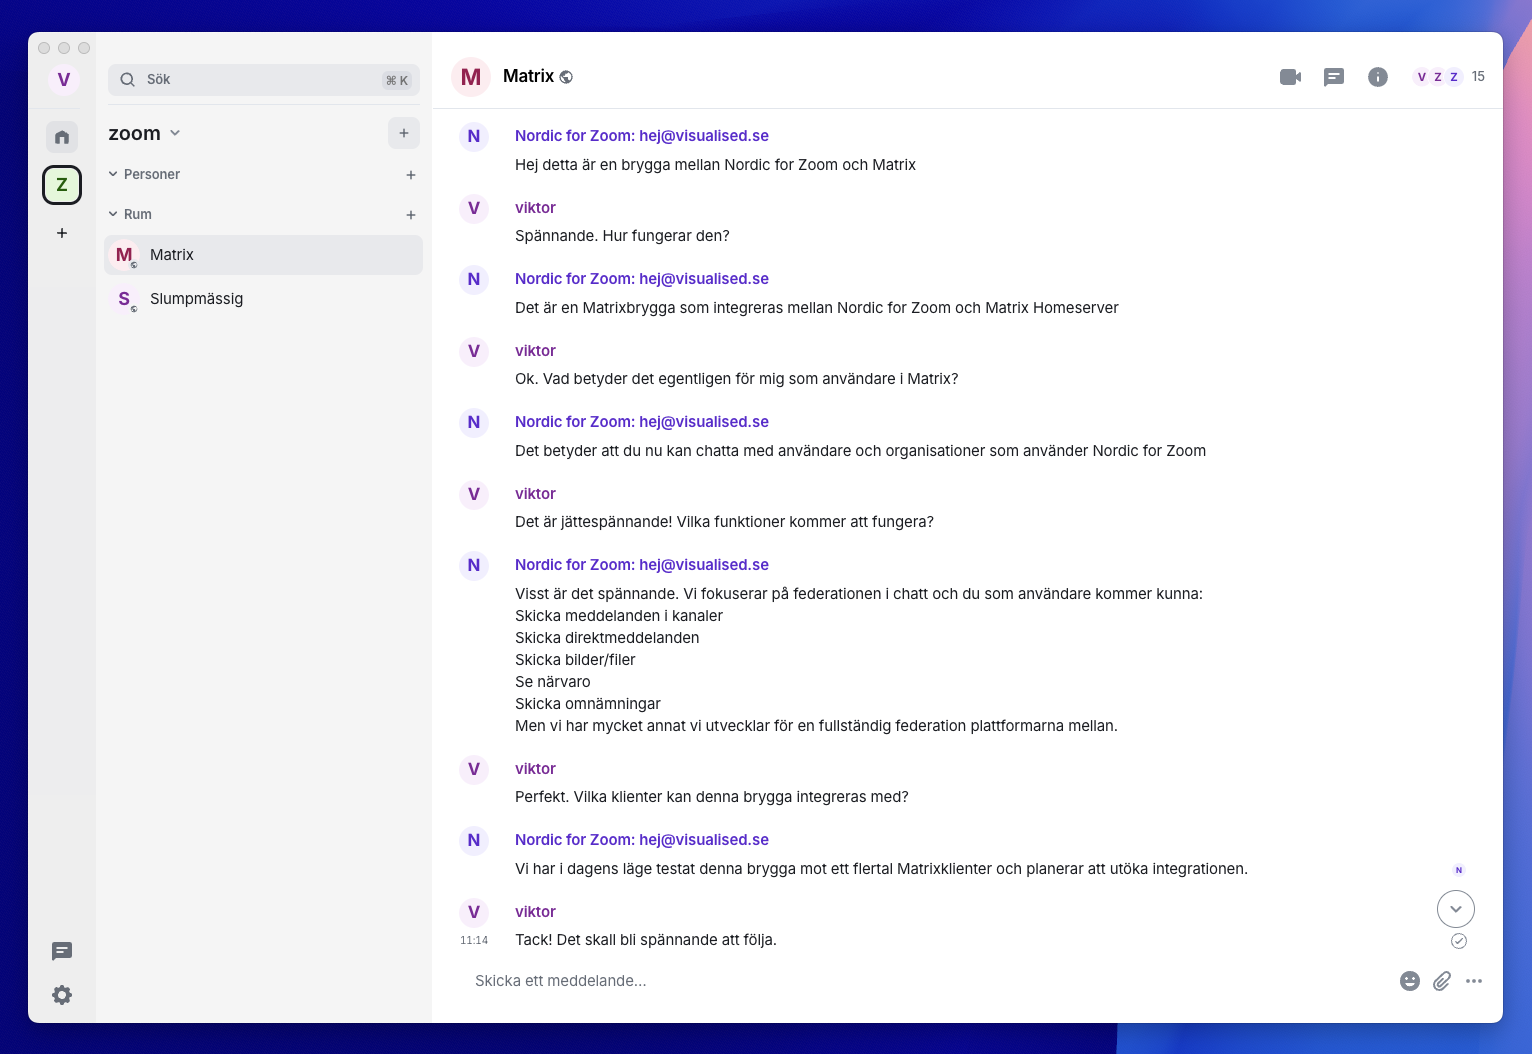1532x1054 pixels.
Task: Collapse the Rum section
Action: point(114,214)
